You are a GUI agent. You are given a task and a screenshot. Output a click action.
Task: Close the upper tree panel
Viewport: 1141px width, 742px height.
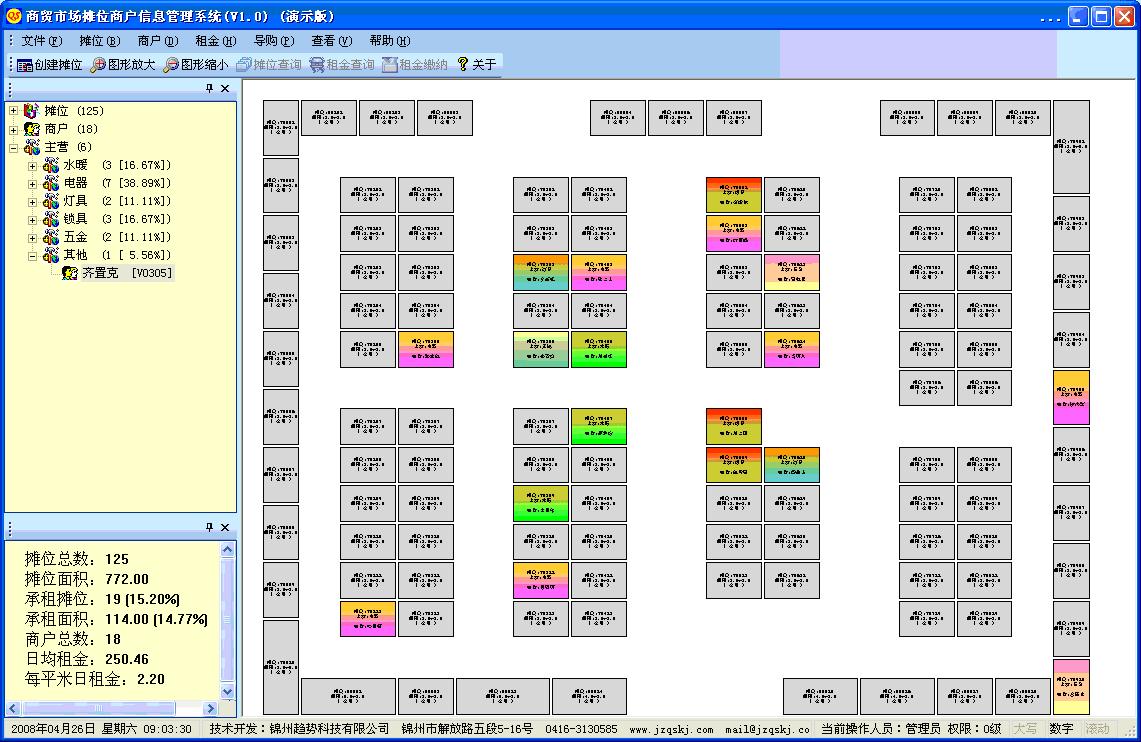[x=225, y=89]
